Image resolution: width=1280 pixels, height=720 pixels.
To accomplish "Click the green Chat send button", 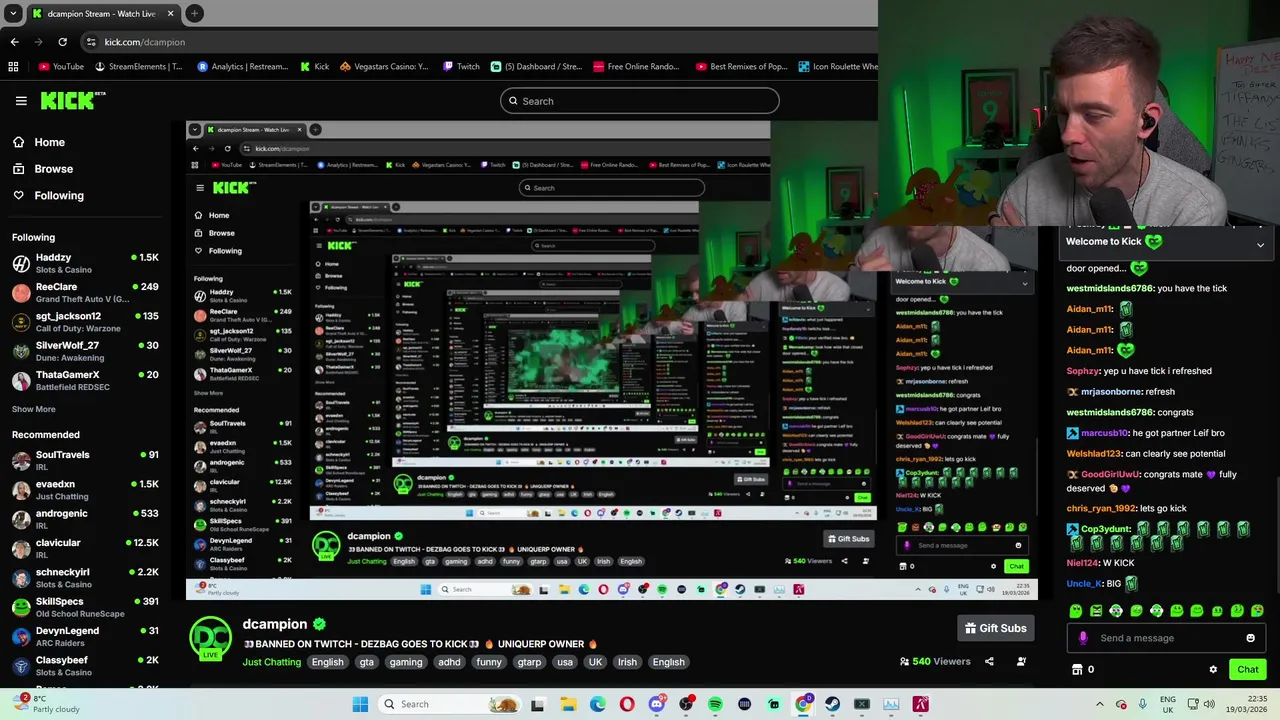I will (x=1247, y=670).
